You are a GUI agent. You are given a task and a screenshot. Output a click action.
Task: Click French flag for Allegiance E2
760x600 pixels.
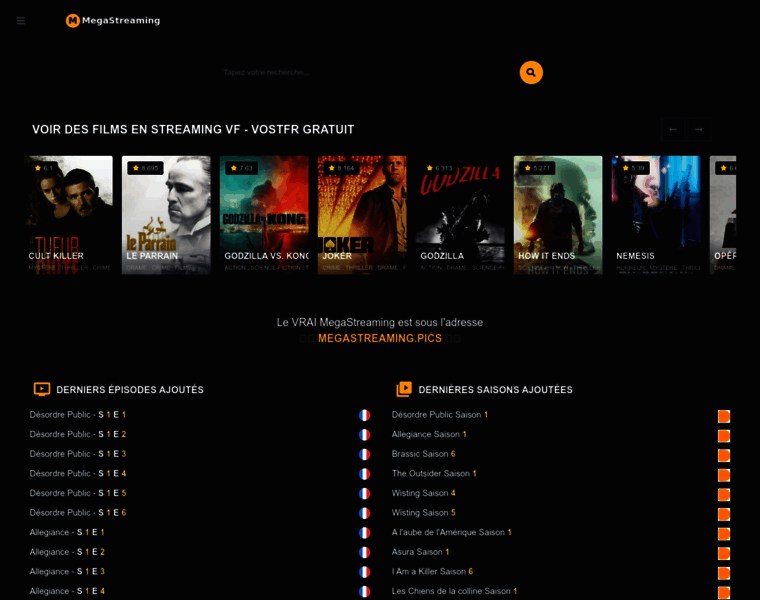(x=364, y=553)
